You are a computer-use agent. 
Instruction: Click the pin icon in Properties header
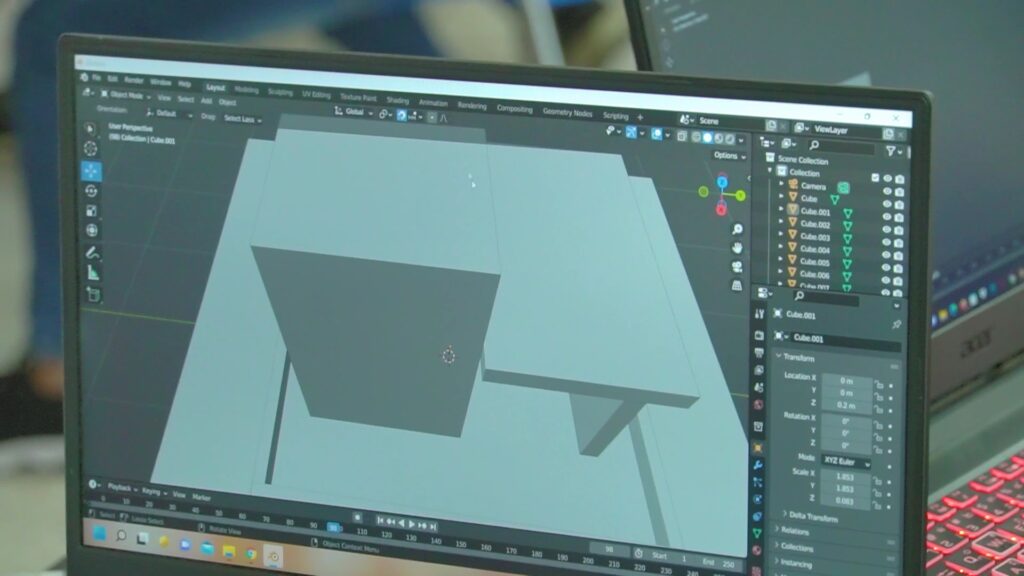tap(896, 325)
